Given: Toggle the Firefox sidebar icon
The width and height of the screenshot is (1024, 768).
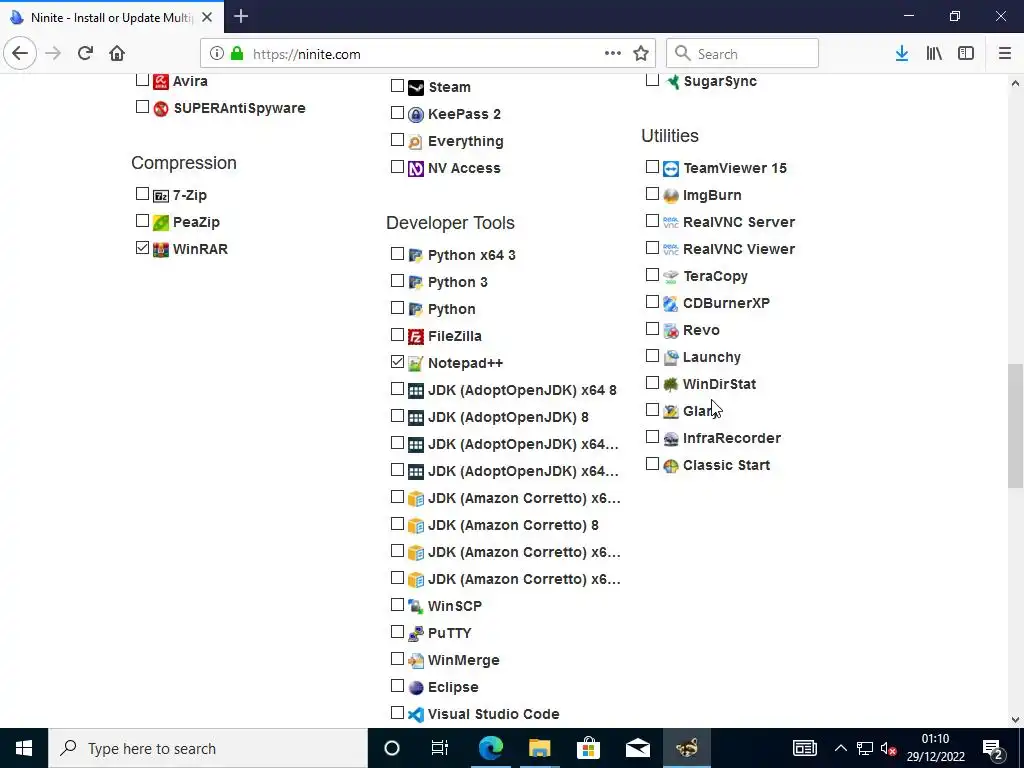Looking at the screenshot, I should (966, 54).
